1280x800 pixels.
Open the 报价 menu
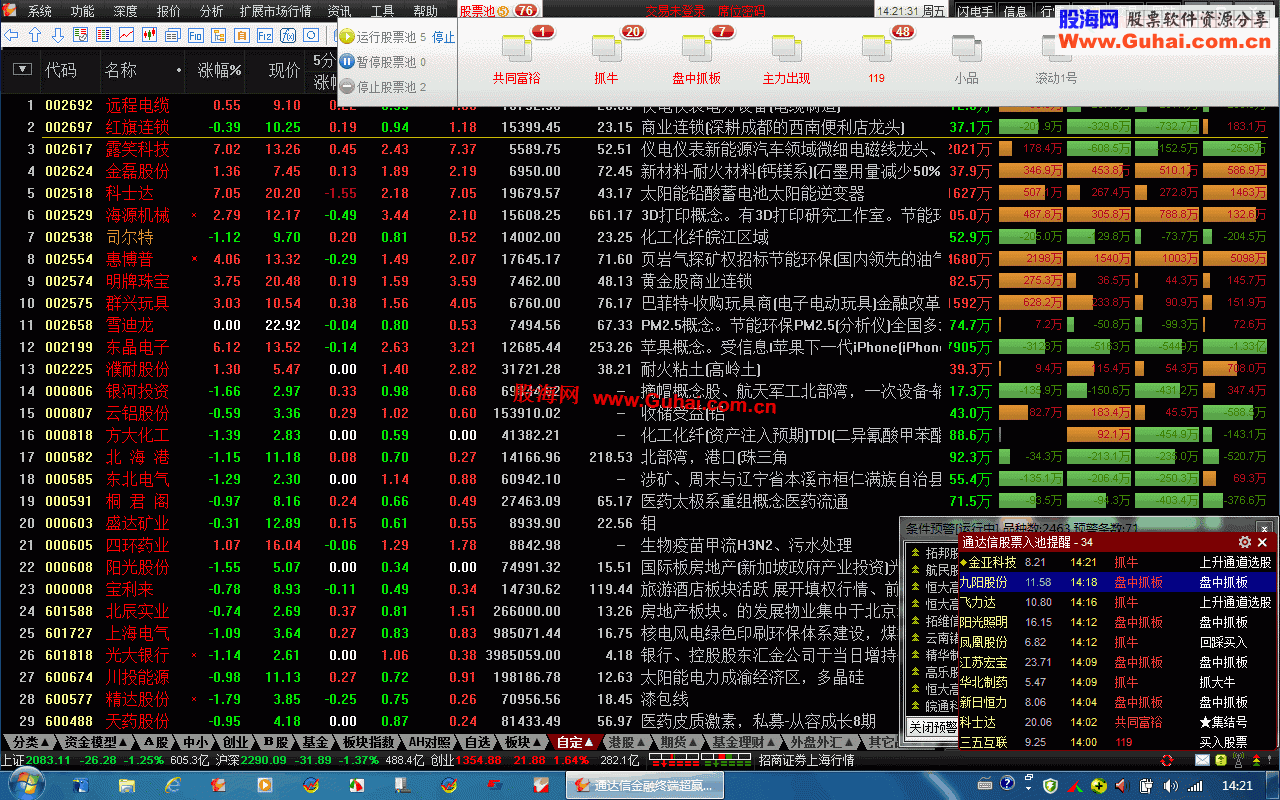[168, 12]
